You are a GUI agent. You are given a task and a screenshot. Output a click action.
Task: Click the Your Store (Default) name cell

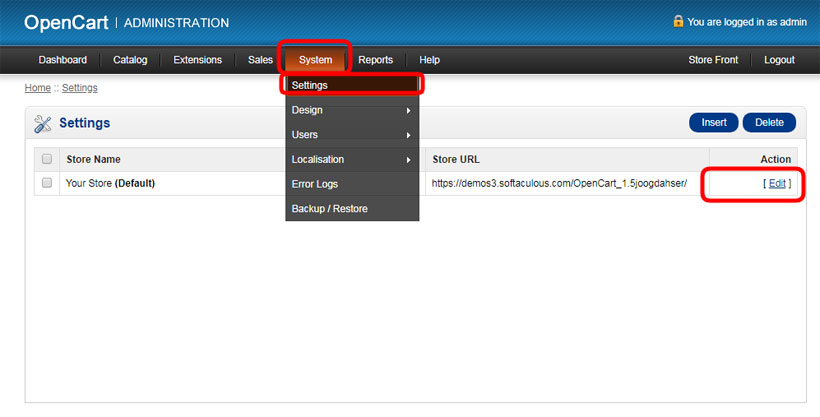click(x=110, y=183)
